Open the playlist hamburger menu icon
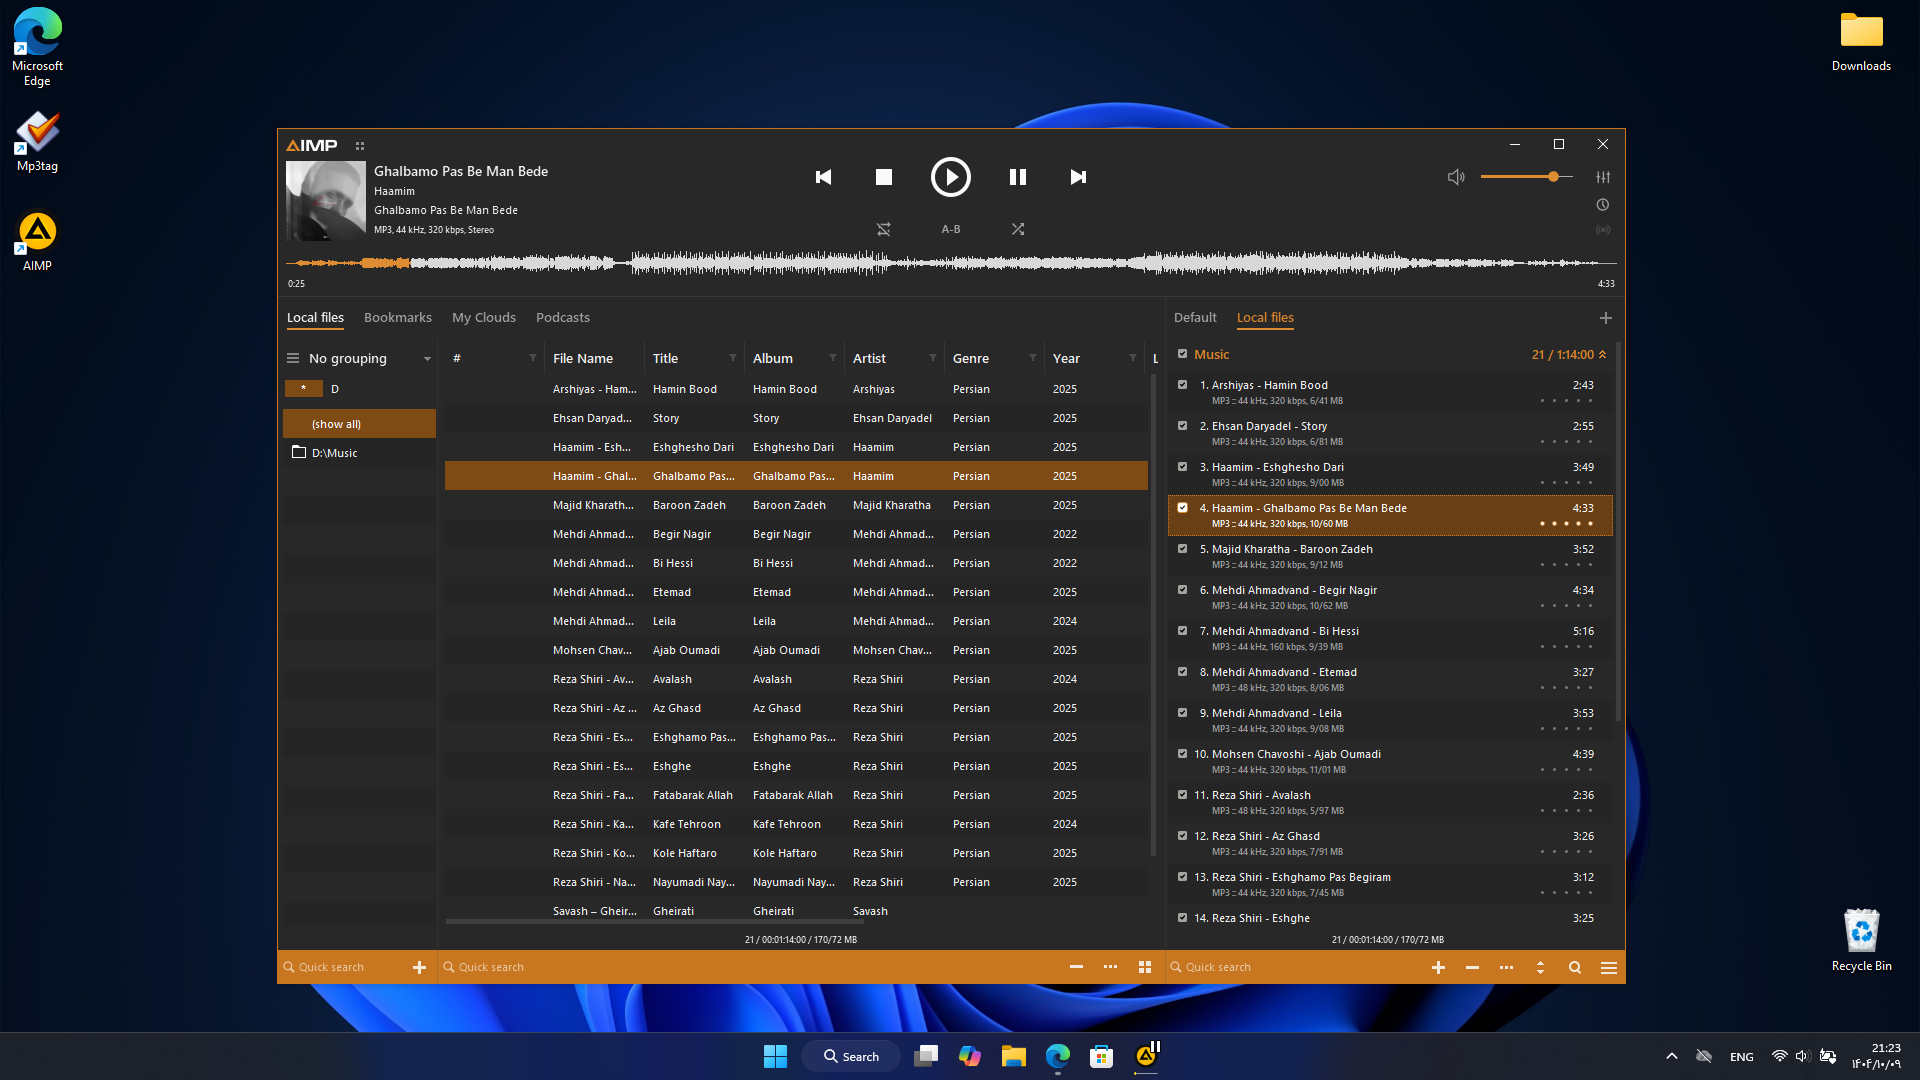This screenshot has width=1920, height=1080. click(1609, 967)
